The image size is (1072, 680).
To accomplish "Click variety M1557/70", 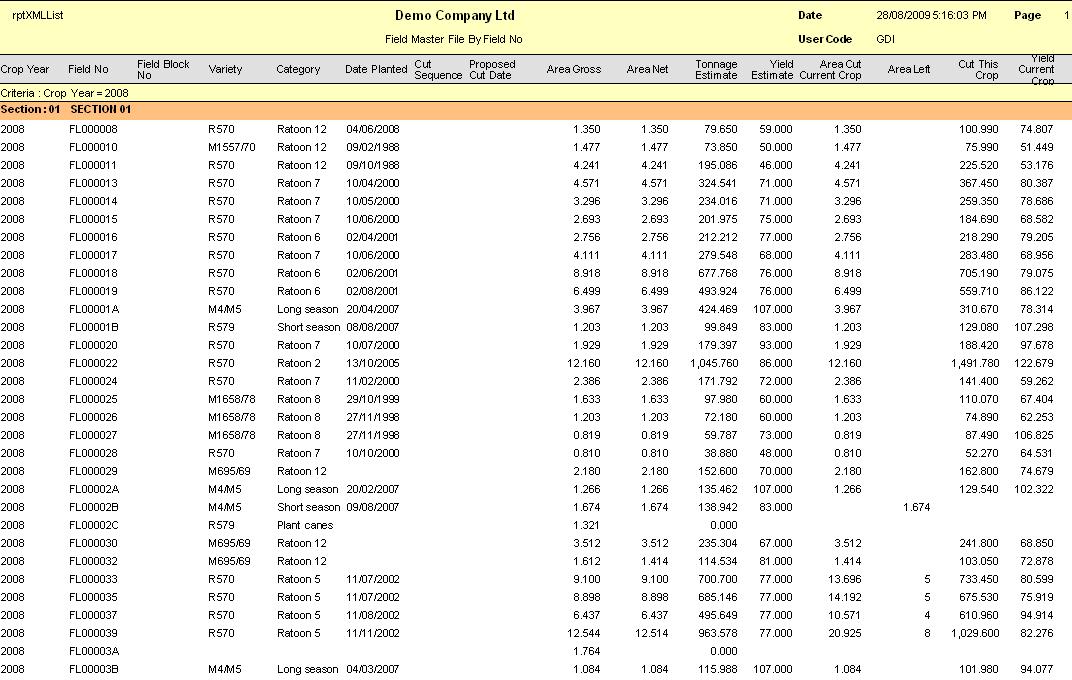I will click(x=232, y=147).
